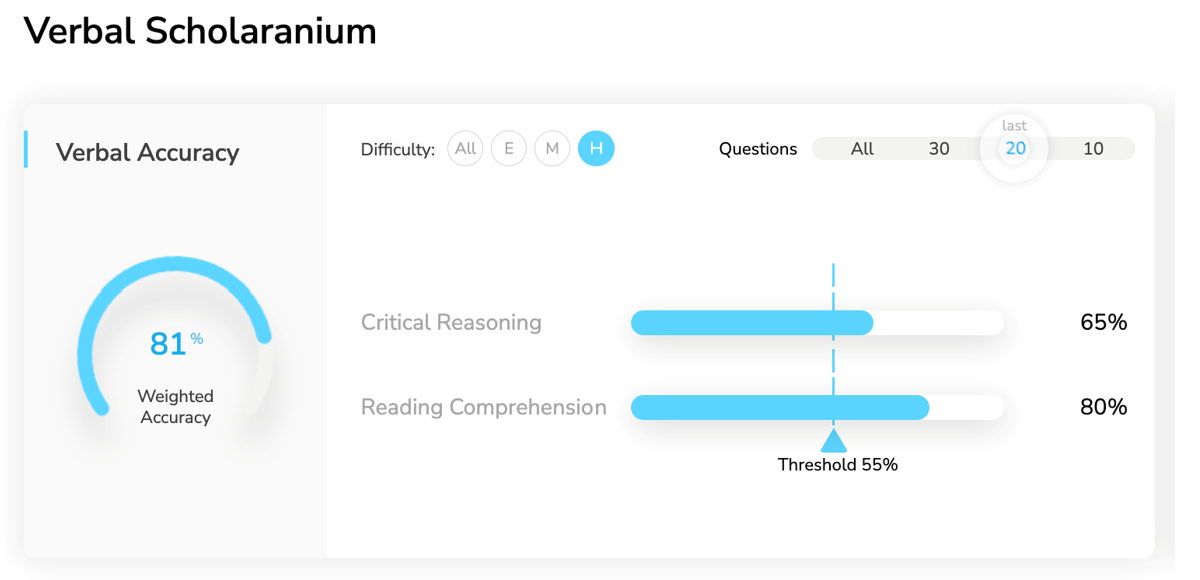Choose last 10 questions option
The width and height of the screenshot is (1200, 580).
pos(1093,149)
